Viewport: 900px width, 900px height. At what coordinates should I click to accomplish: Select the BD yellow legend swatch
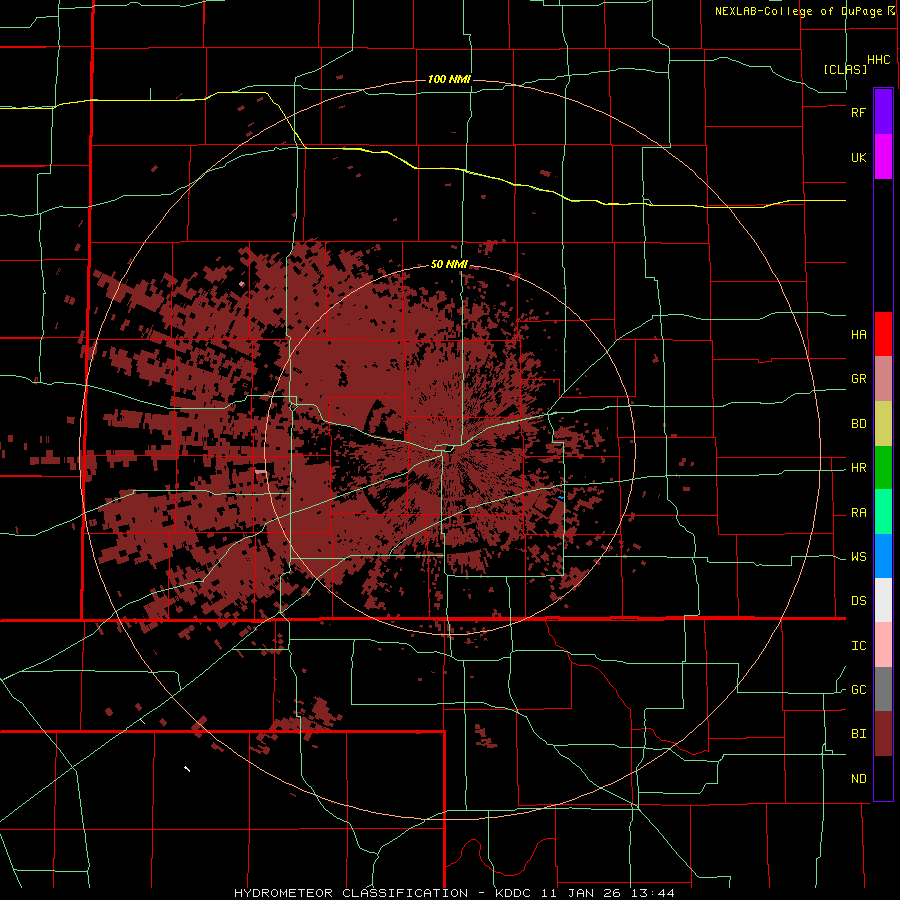[x=883, y=424]
